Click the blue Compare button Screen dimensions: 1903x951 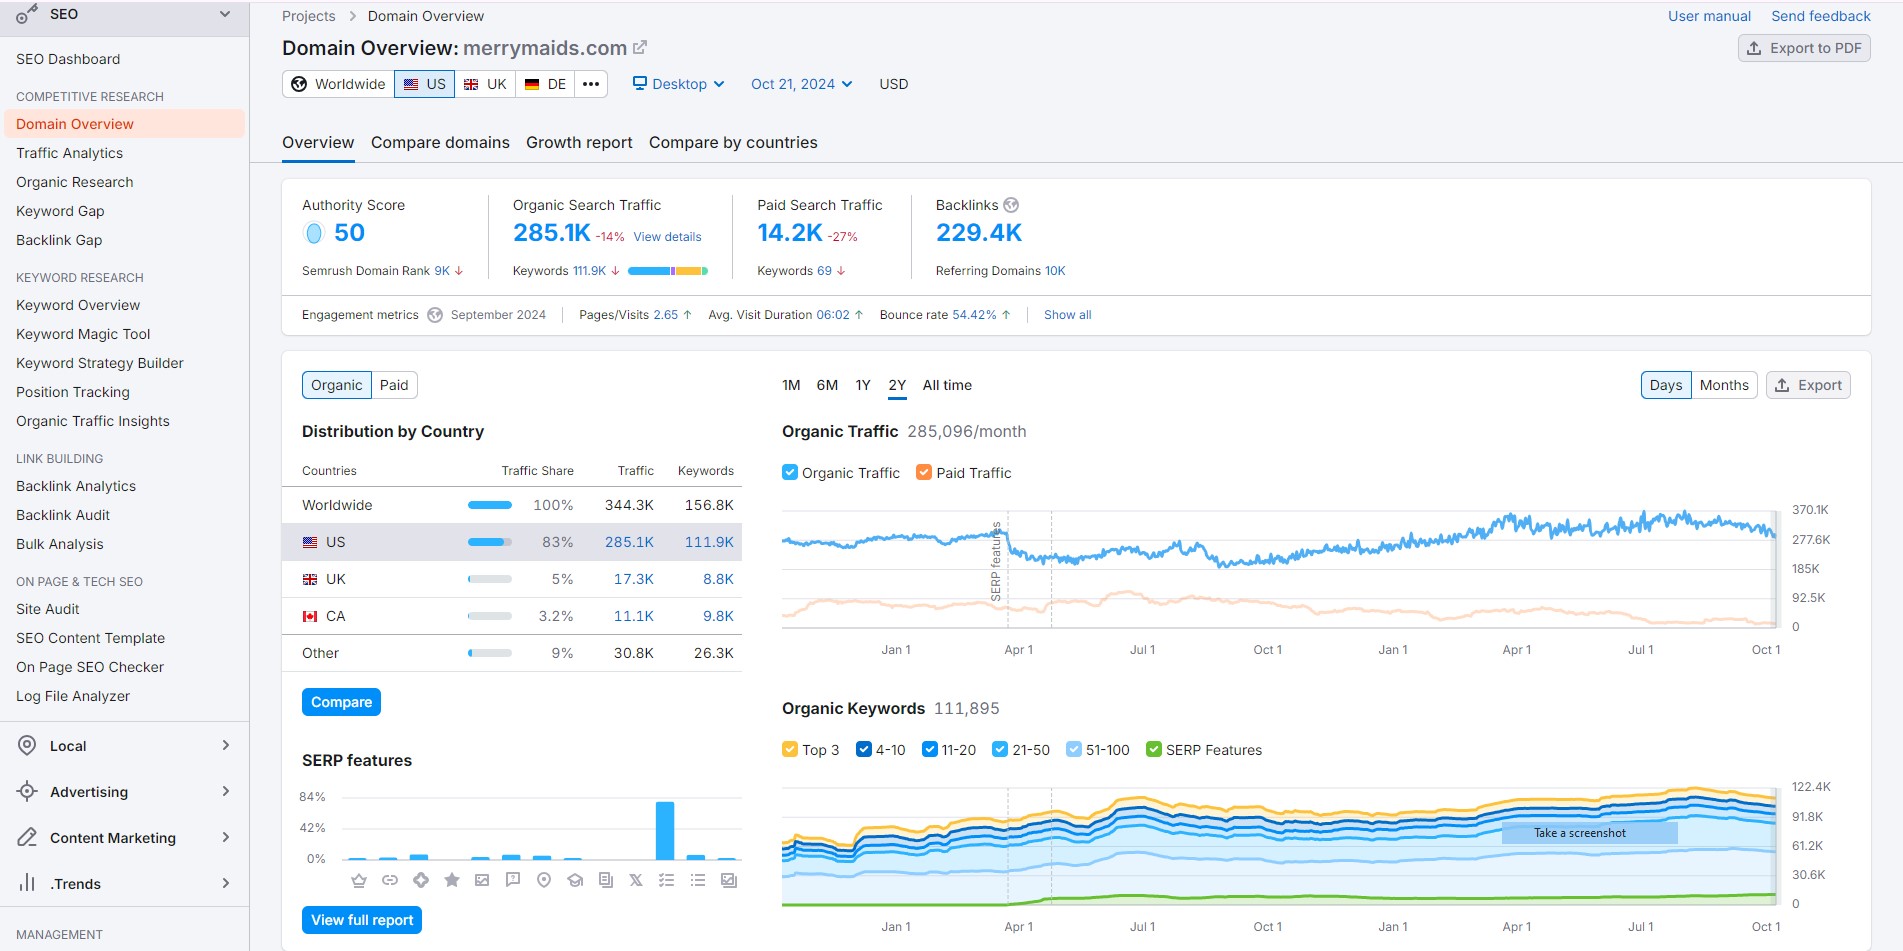tap(341, 702)
